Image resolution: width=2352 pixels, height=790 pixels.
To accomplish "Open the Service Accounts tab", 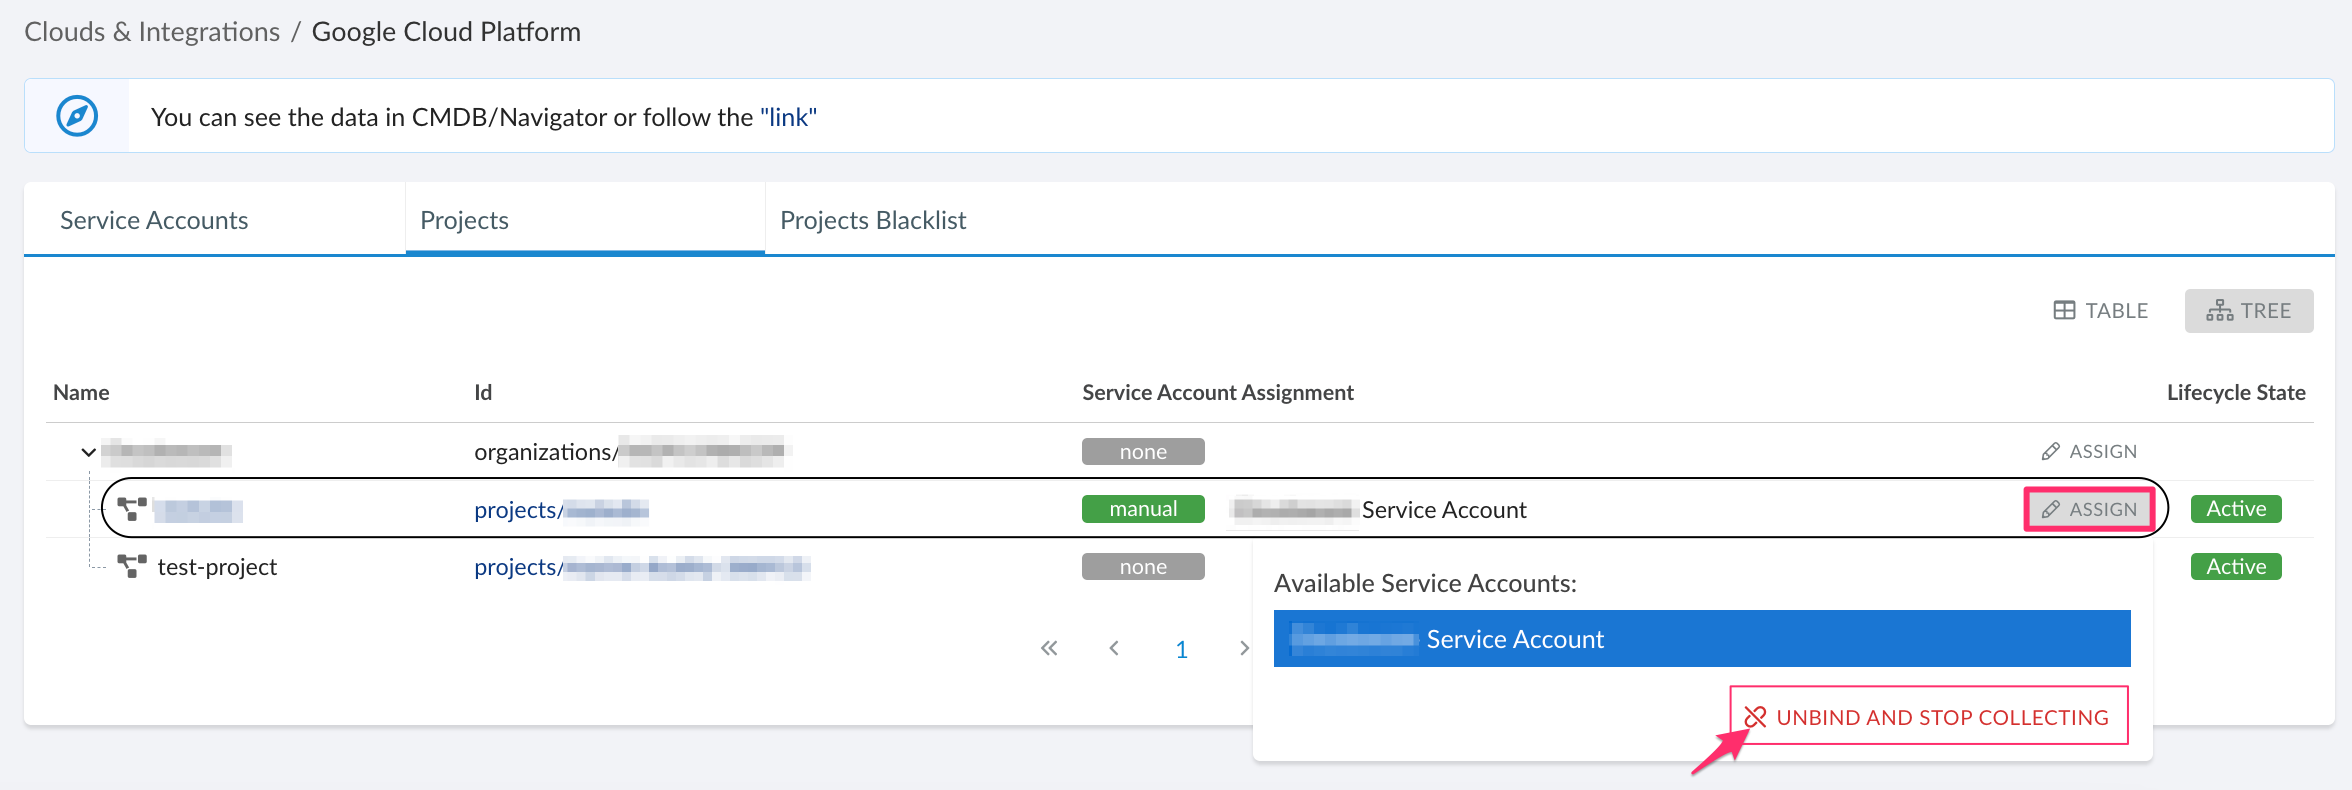I will (x=154, y=220).
